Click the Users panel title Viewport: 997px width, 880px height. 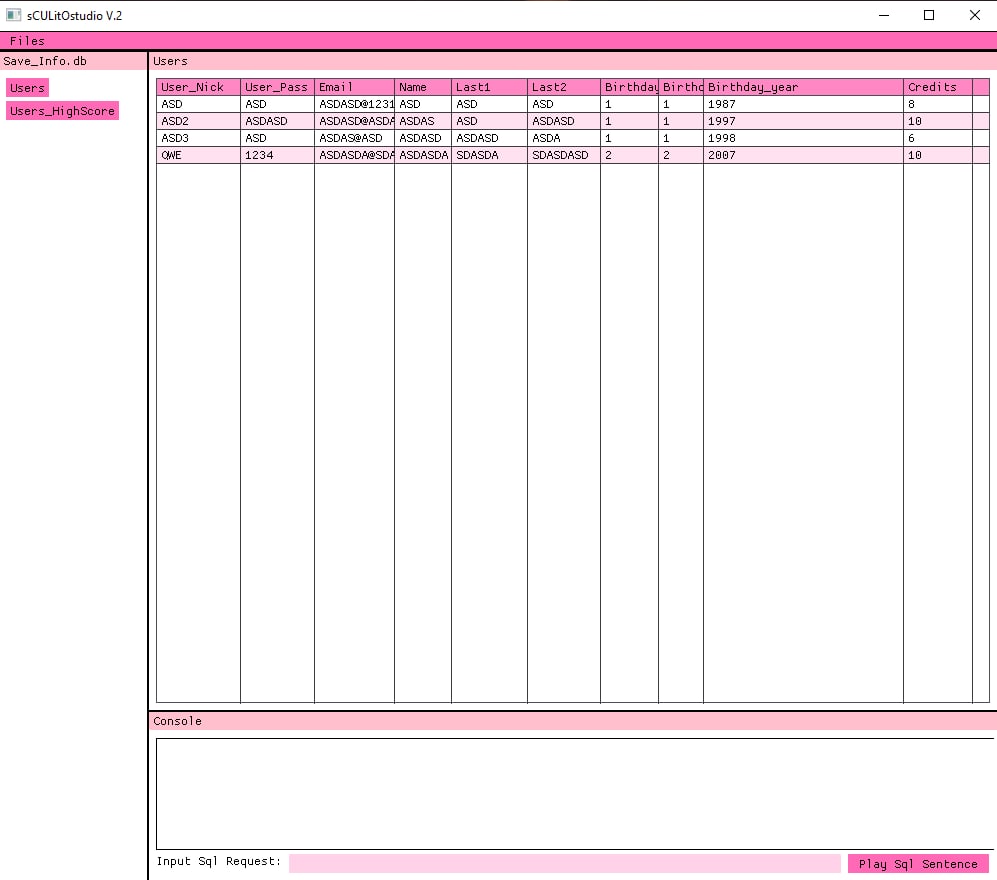point(170,61)
